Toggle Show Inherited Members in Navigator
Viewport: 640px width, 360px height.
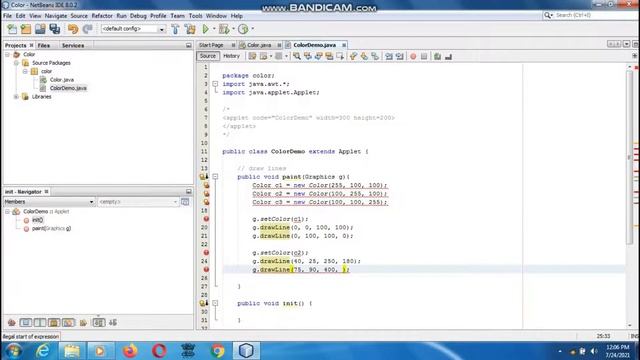pyautogui.click(x=11, y=323)
